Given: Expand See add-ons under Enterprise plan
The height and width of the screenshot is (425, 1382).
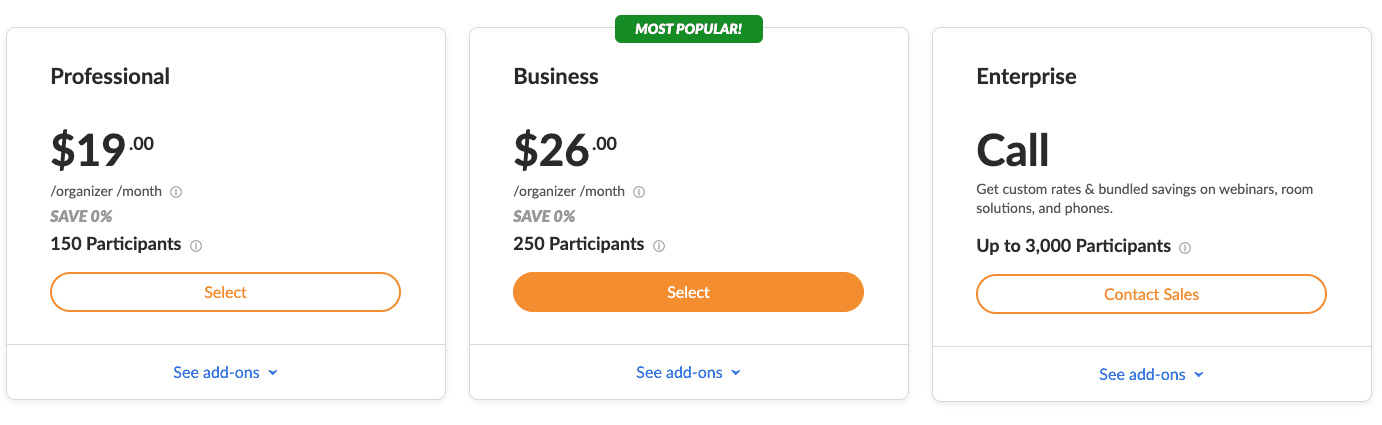Looking at the screenshot, I should click(x=1151, y=374).
